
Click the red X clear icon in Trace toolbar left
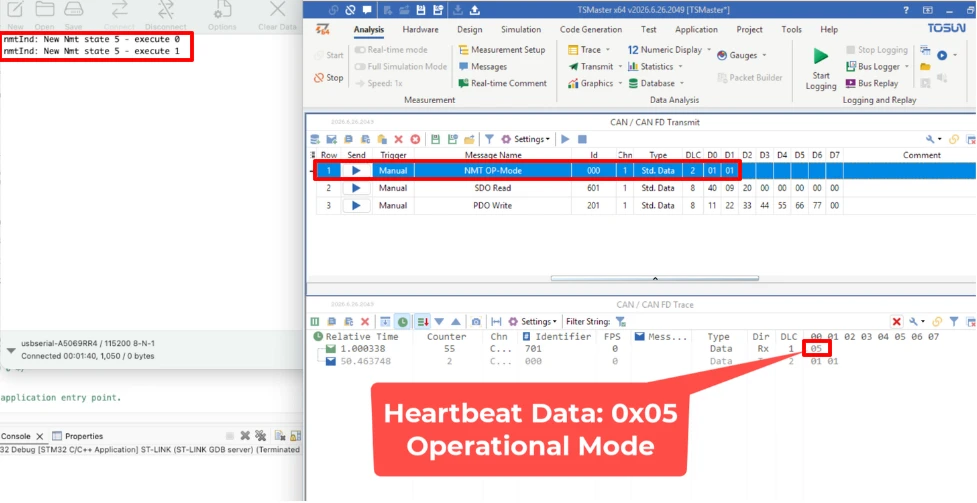coord(365,322)
